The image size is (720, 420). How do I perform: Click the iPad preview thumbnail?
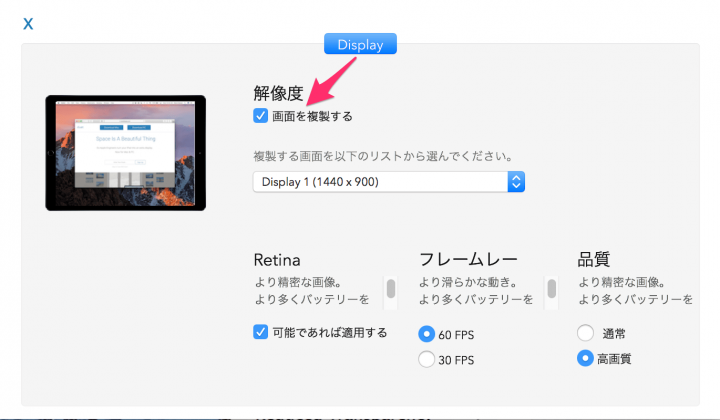coord(125,153)
